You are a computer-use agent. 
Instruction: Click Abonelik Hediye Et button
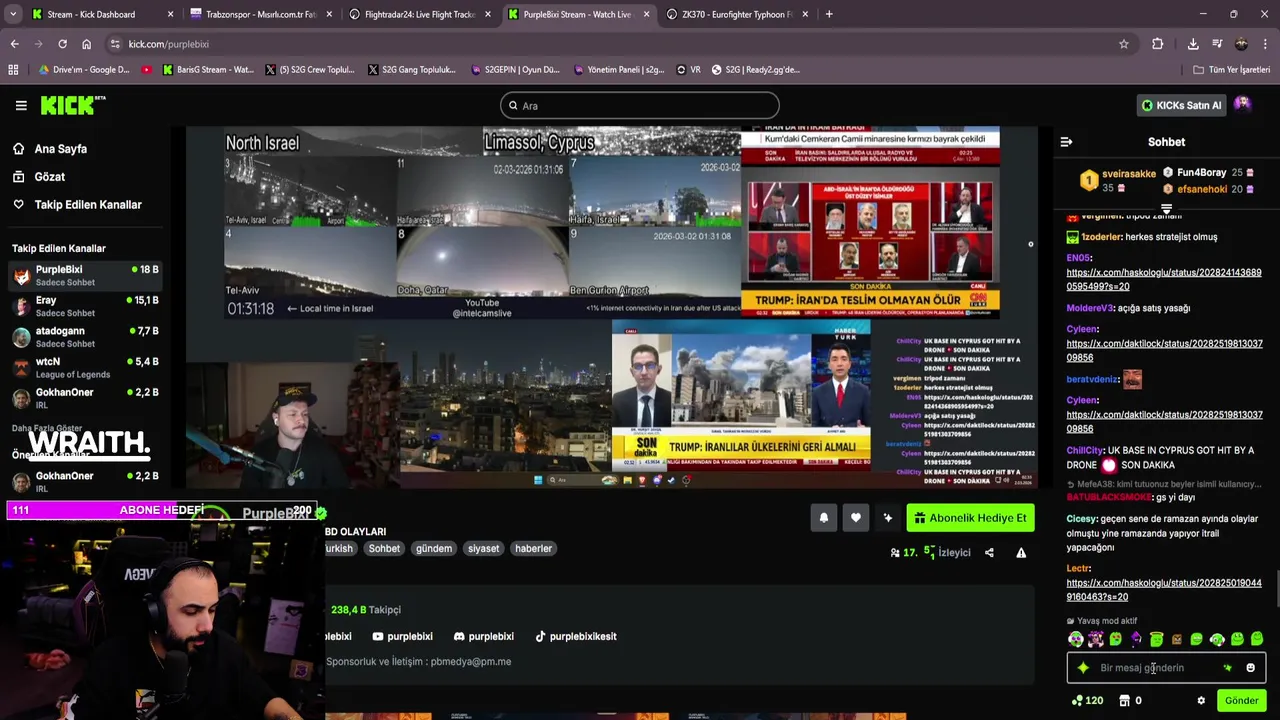click(970, 518)
